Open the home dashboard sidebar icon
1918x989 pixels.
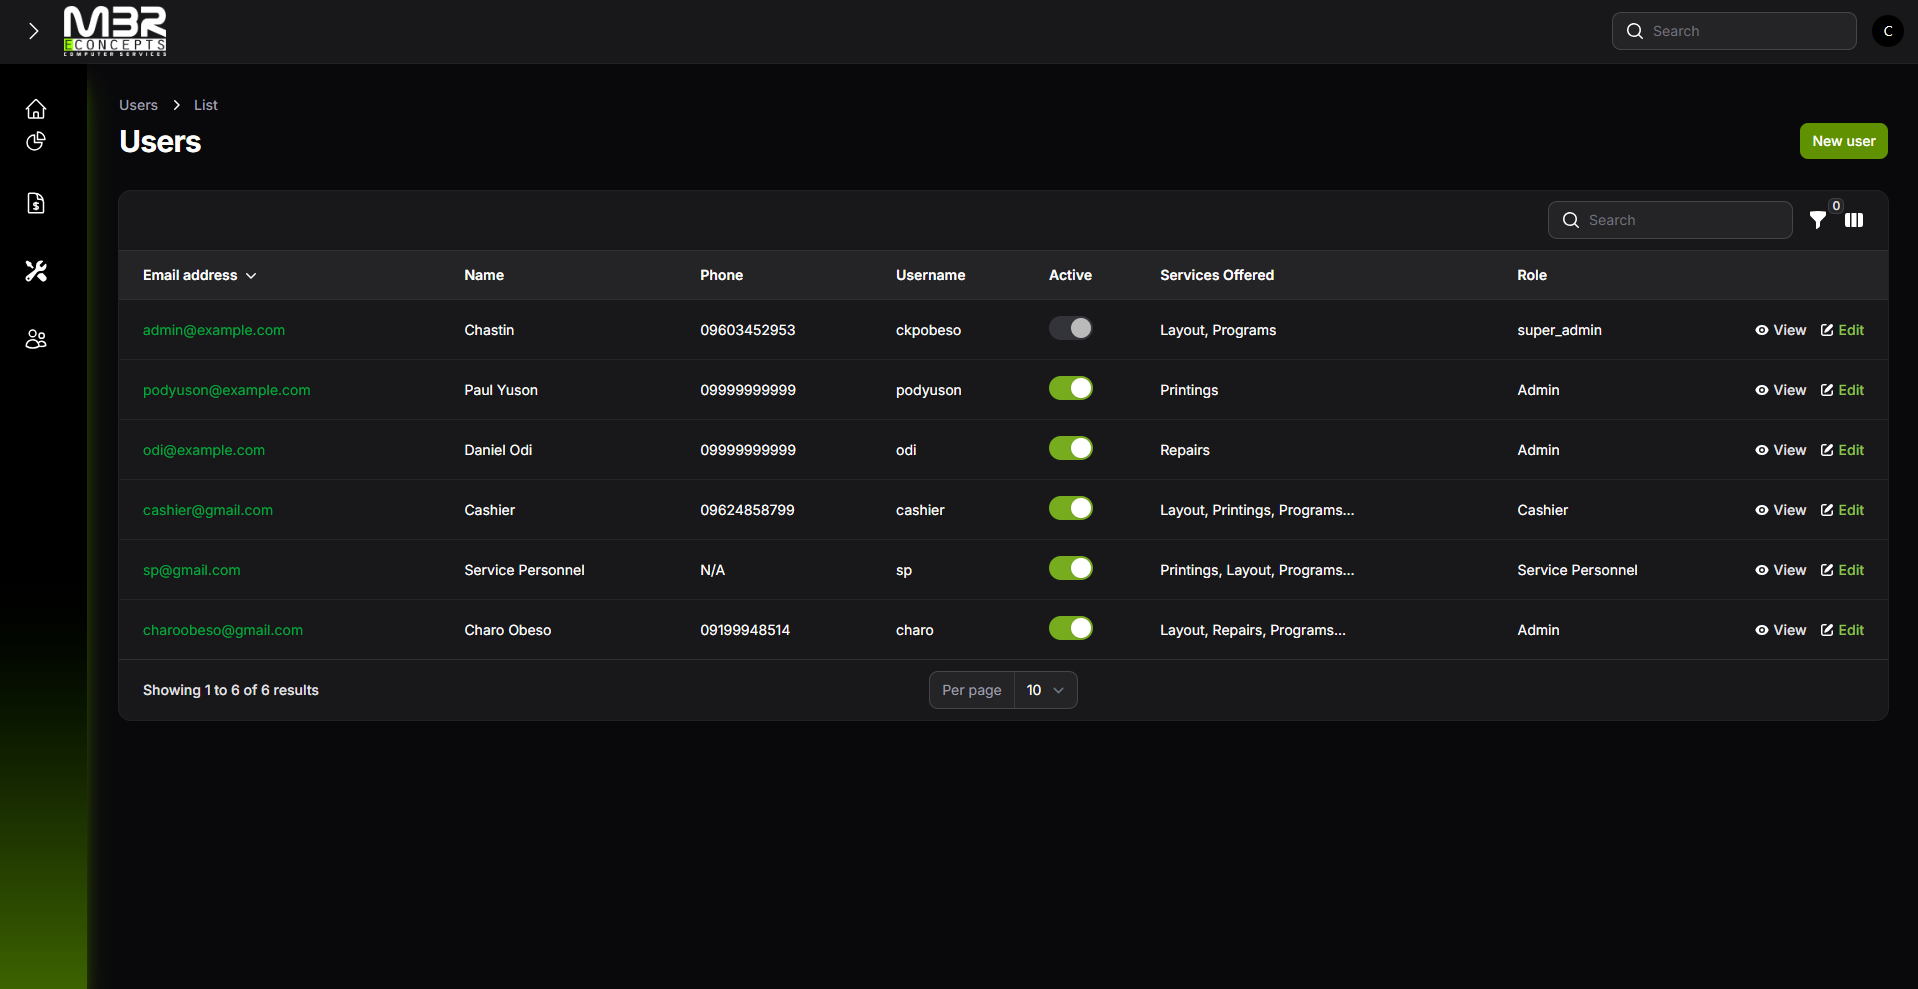(36, 109)
